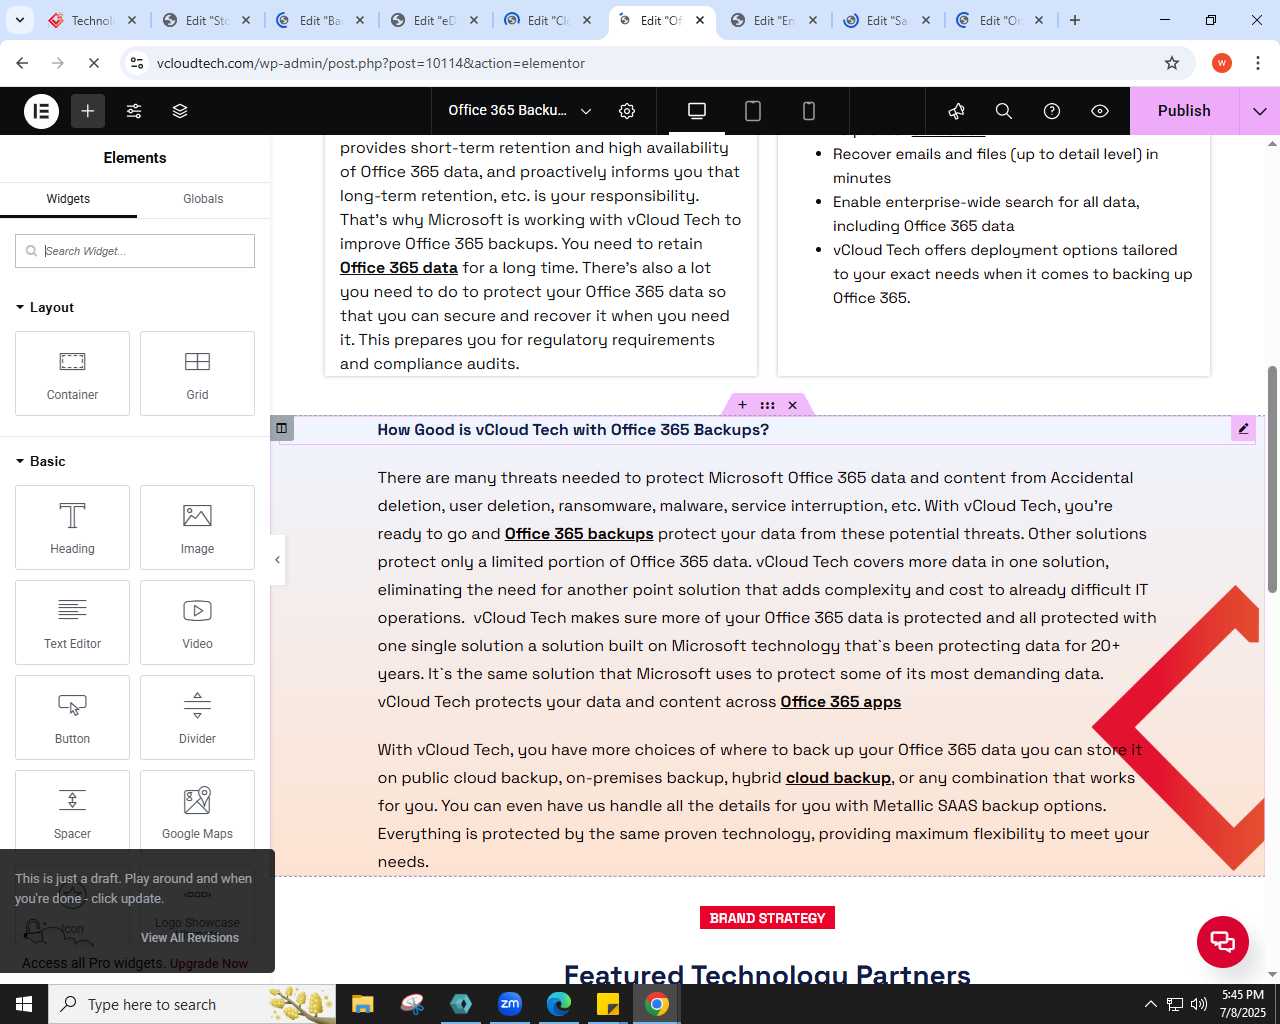Screen dimensions: 1280x1024
Task: Click the container edit column icon
Action: click(x=281, y=428)
